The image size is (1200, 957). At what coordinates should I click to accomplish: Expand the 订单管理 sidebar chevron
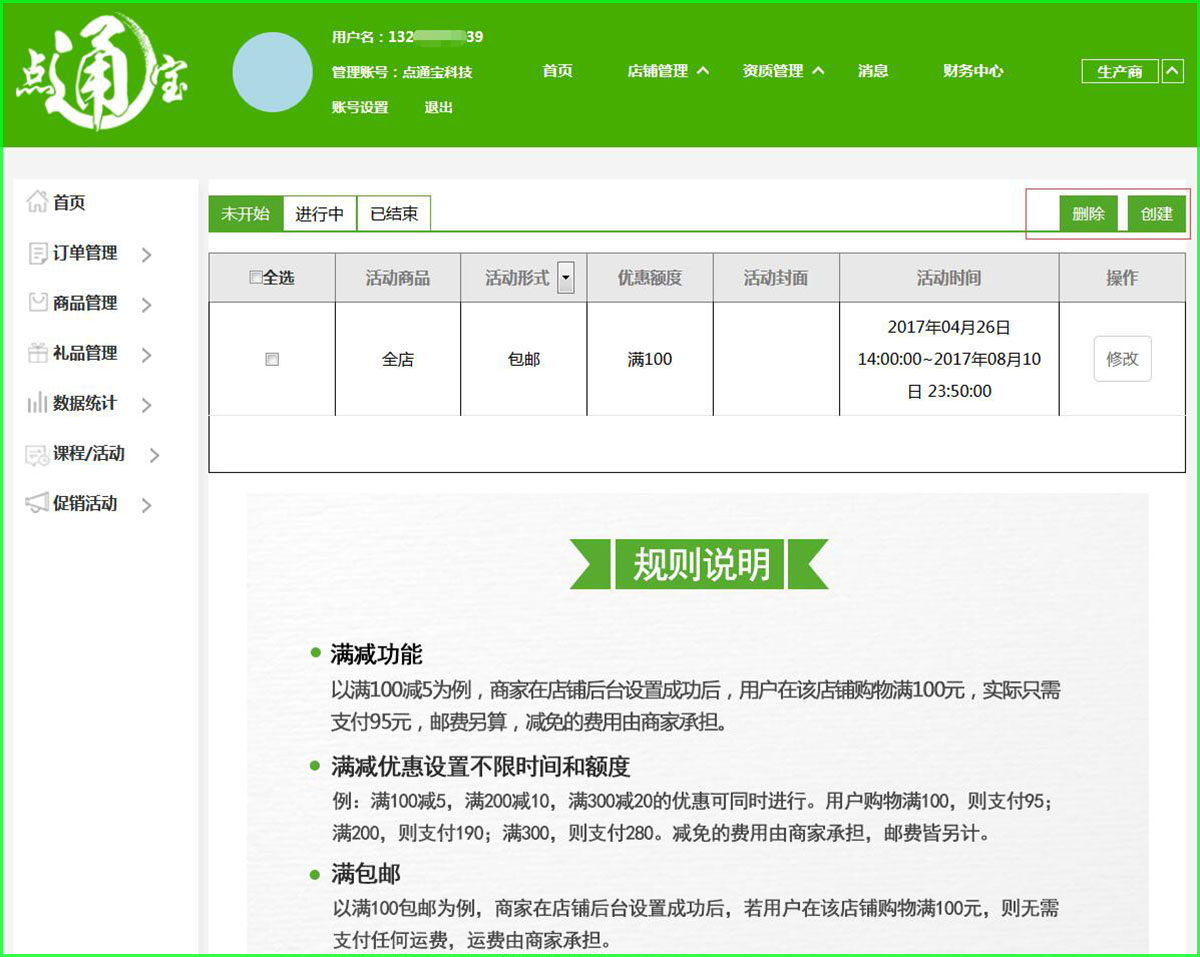coord(146,255)
